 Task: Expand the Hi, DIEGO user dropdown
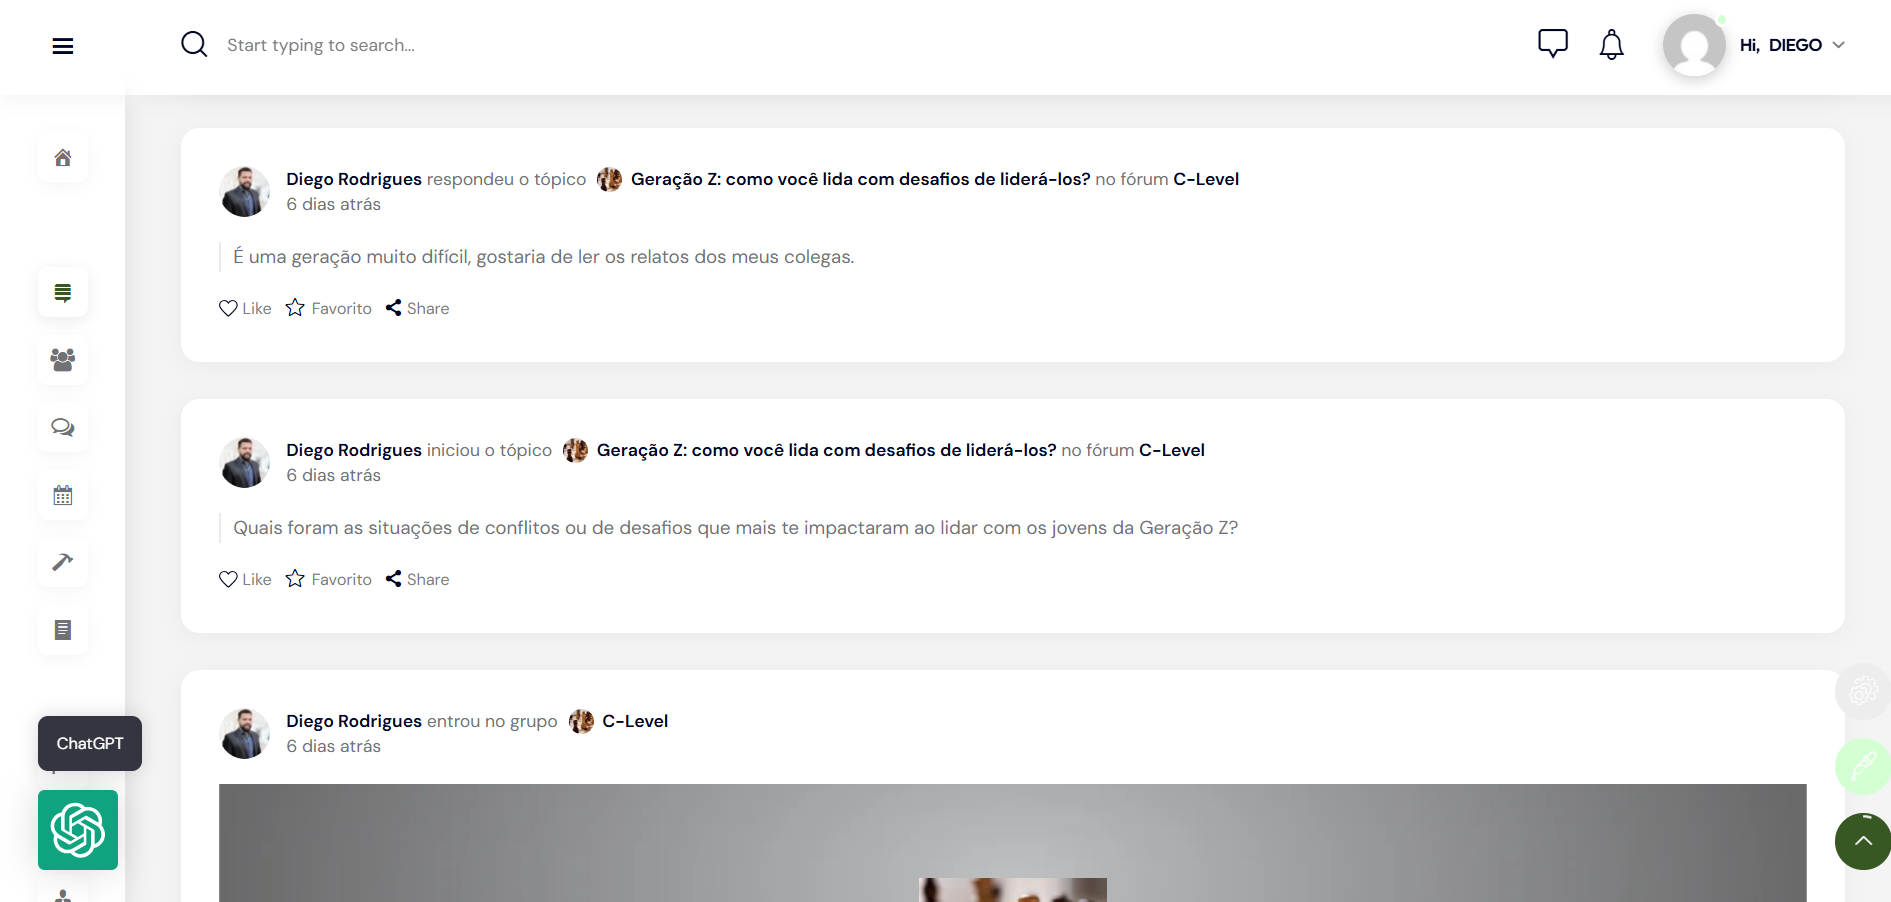(x=1792, y=45)
